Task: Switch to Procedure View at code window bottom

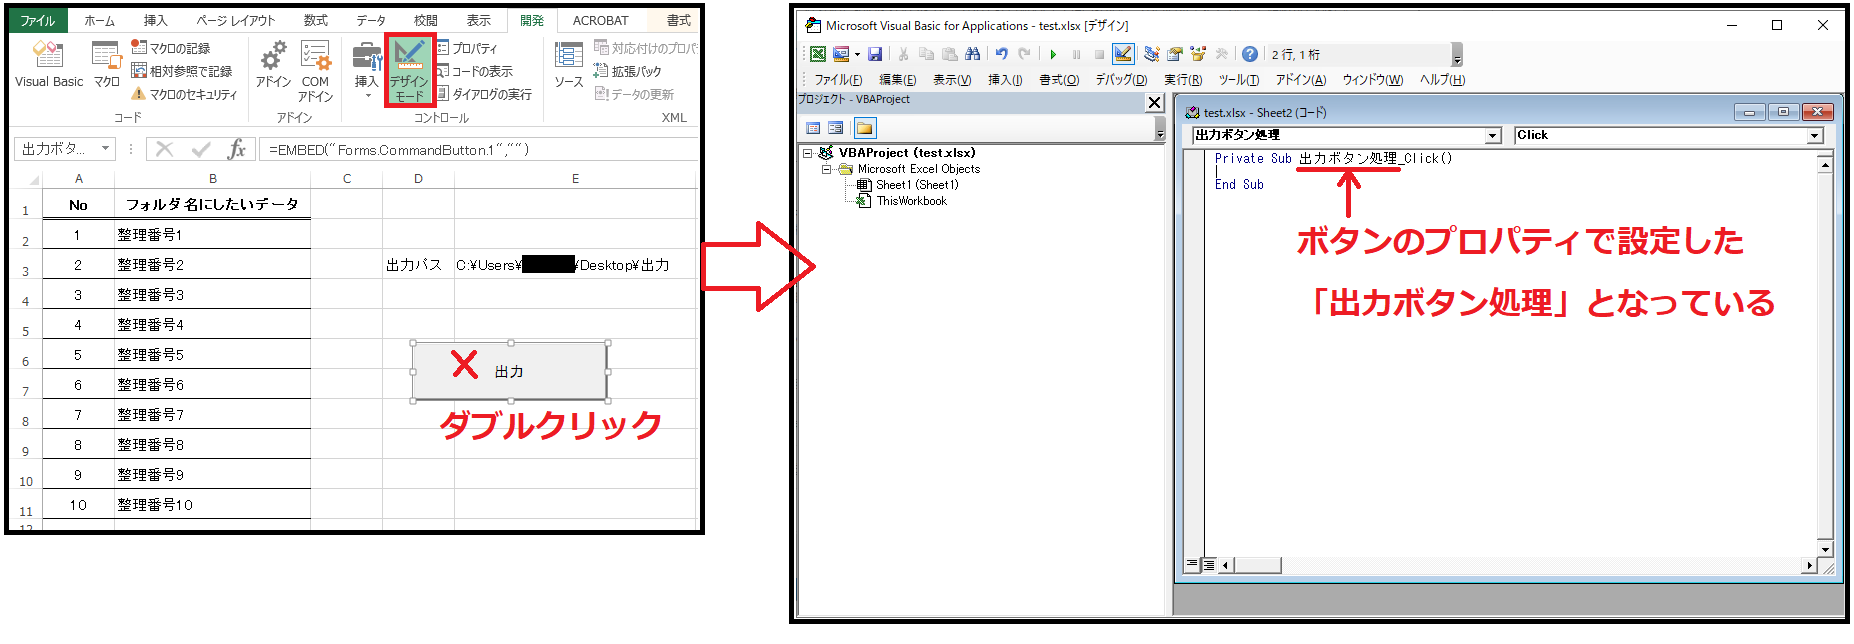Action: [1192, 565]
